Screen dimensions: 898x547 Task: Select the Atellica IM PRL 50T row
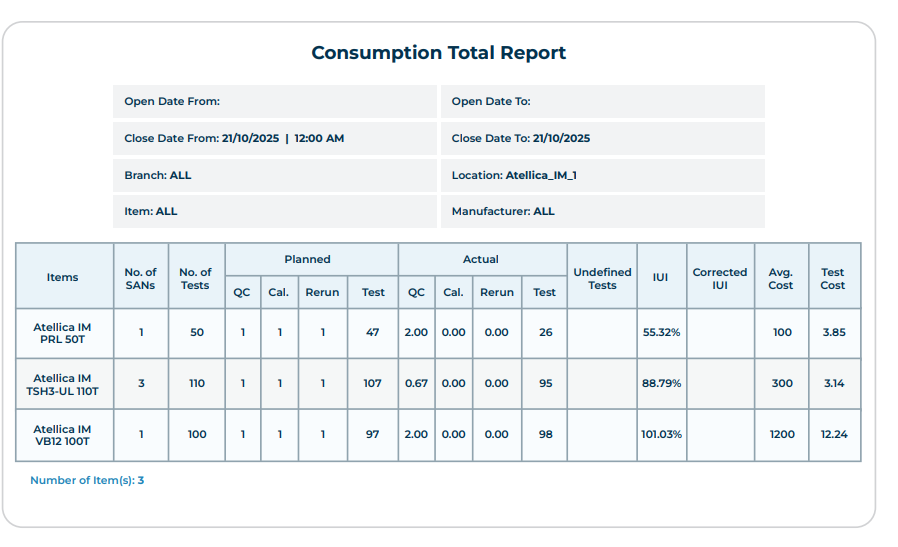click(63, 332)
